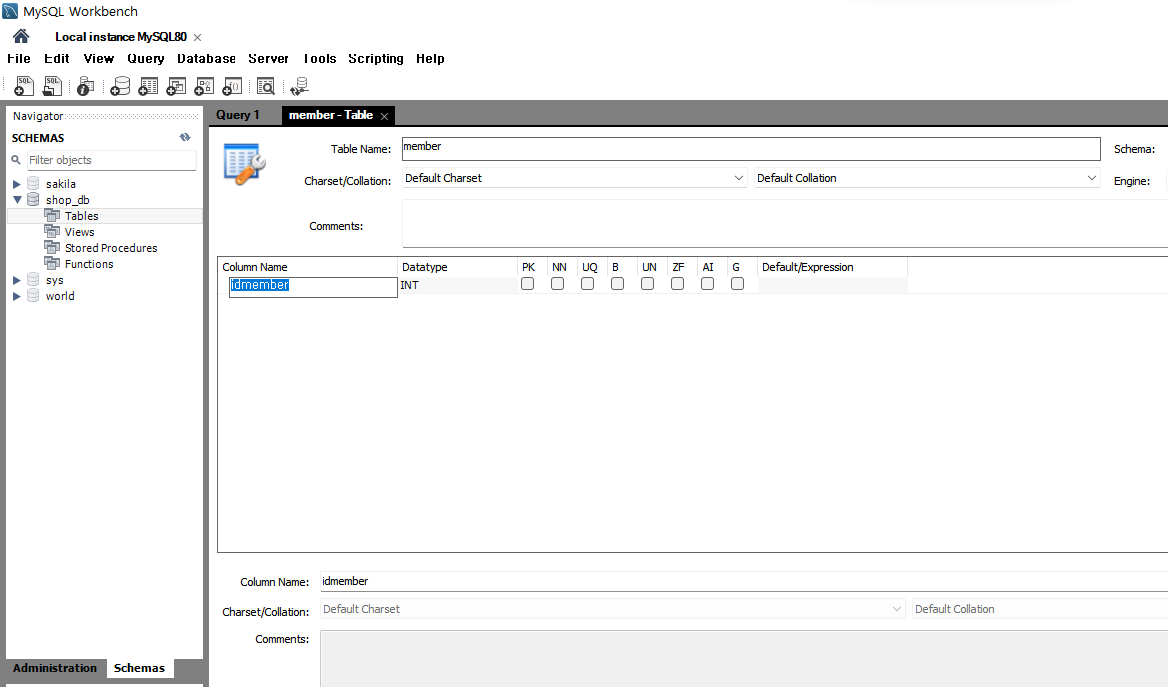Viewport: 1168px width, 687px height.
Task: Open the Database menu
Action: pyautogui.click(x=206, y=58)
